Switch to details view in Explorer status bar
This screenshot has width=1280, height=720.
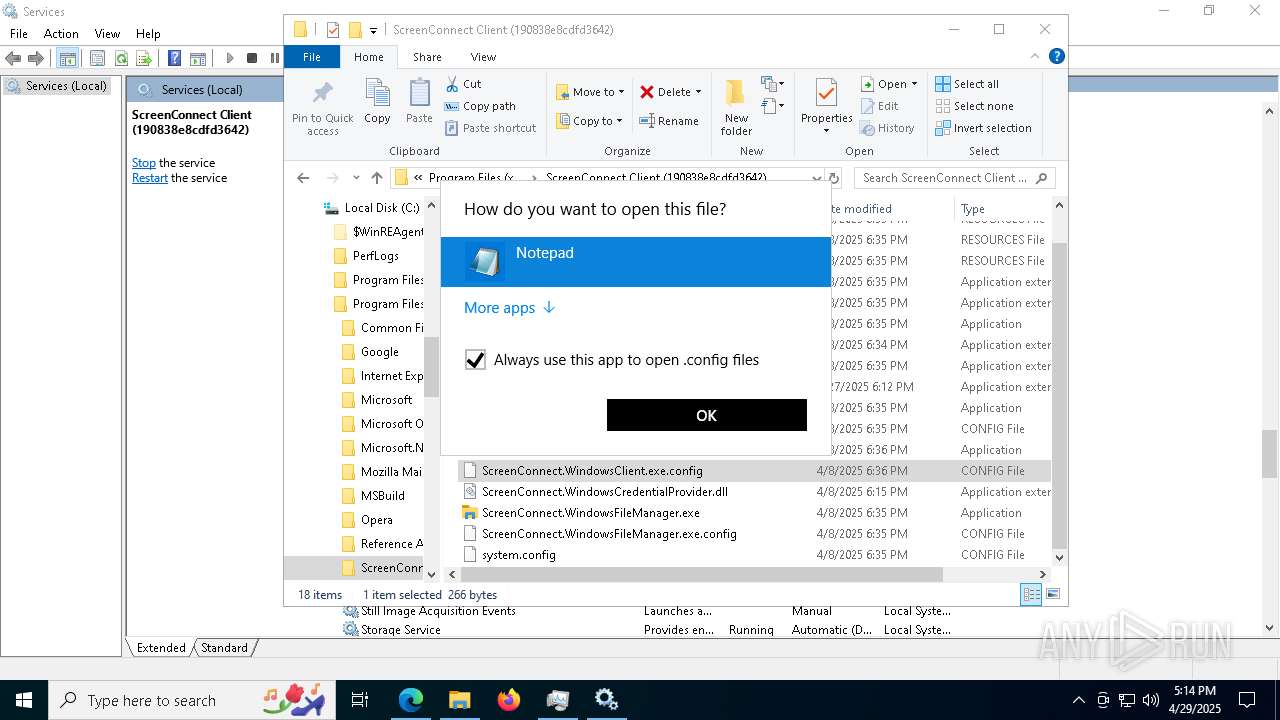pyautogui.click(x=1031, y=594)
